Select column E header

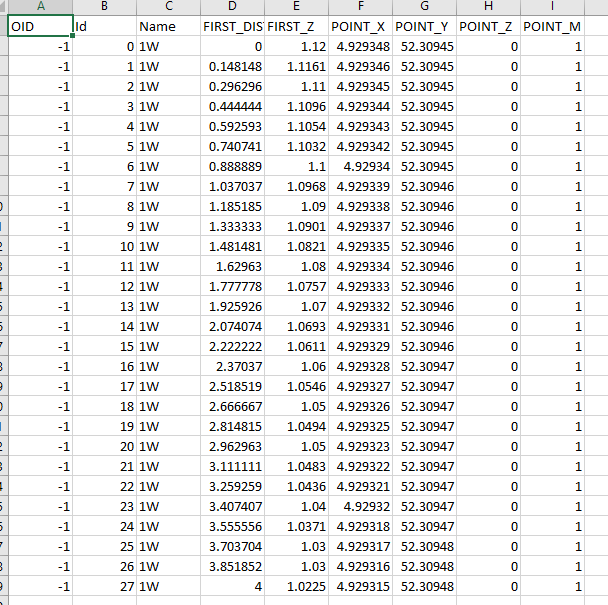pos(296,7)
